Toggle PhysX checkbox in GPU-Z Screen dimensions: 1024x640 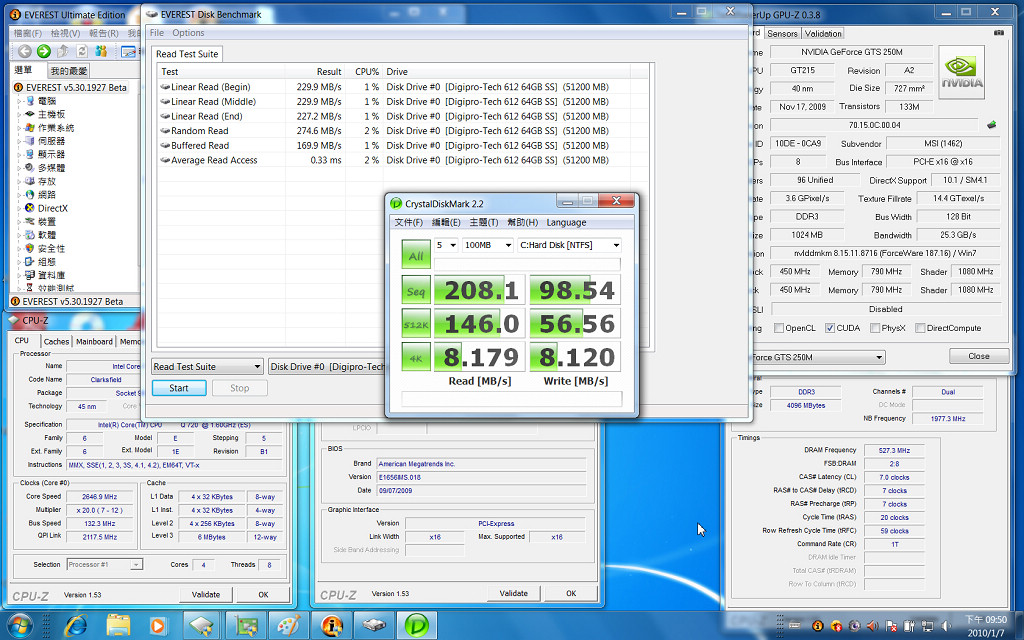(x=875, y=328)
